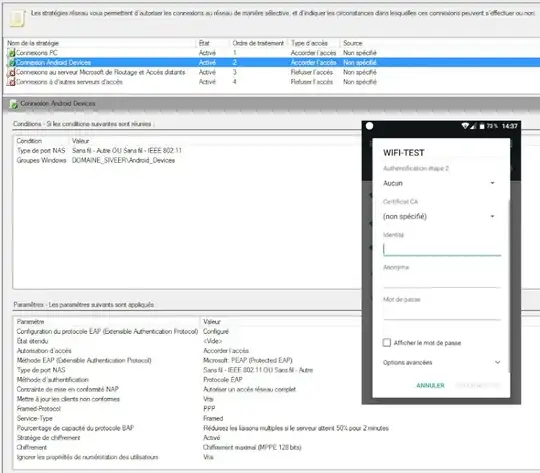
Task: Open the Authentification étape 2 dropdown
Action: (x=439, y=183)
